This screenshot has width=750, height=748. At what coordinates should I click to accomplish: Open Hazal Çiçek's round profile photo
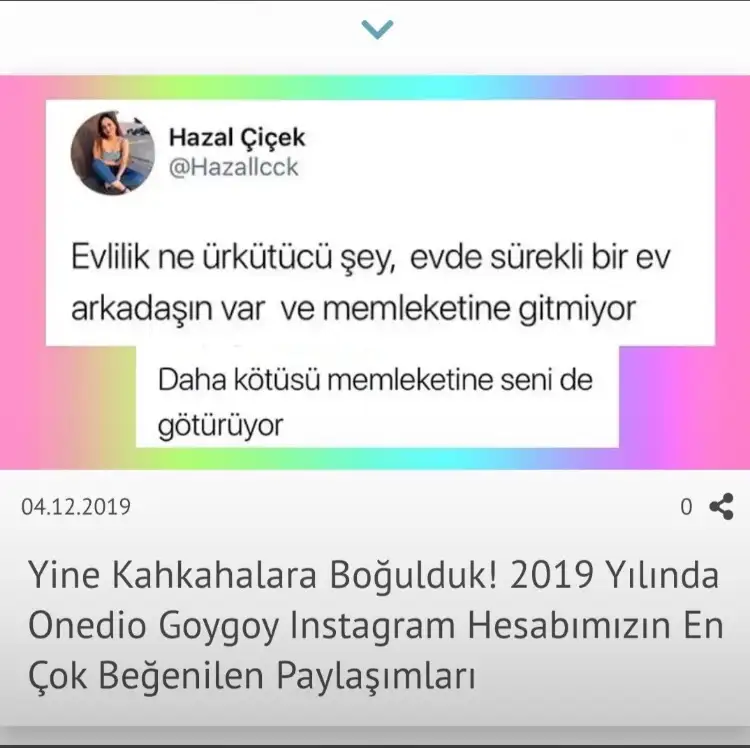[x=113, y=153]
